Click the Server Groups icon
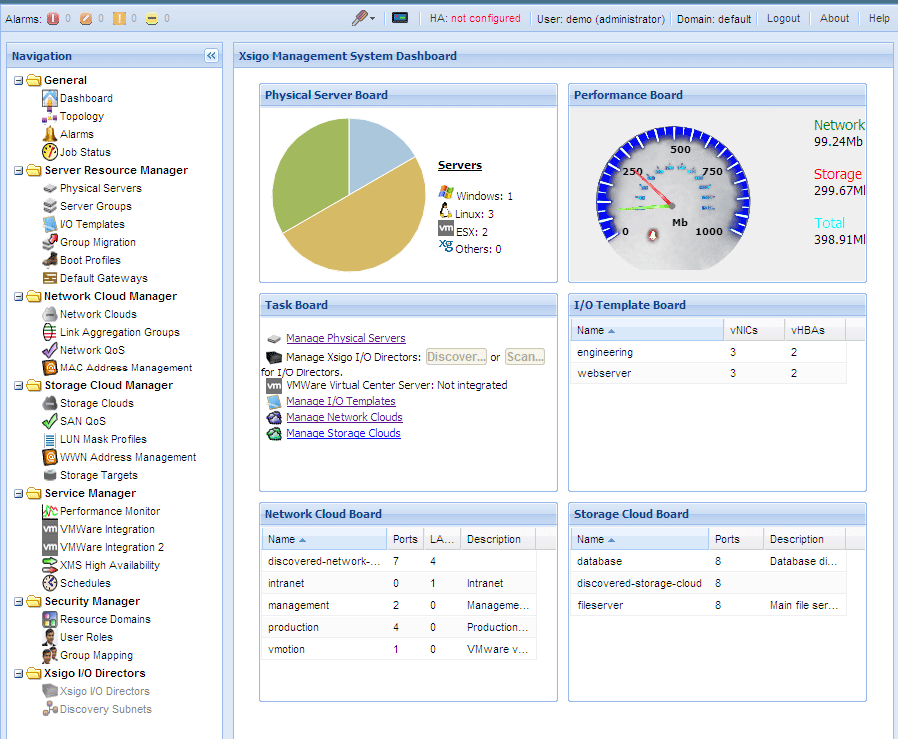This screenshot has width=898, height=739. tap(50, 206)
